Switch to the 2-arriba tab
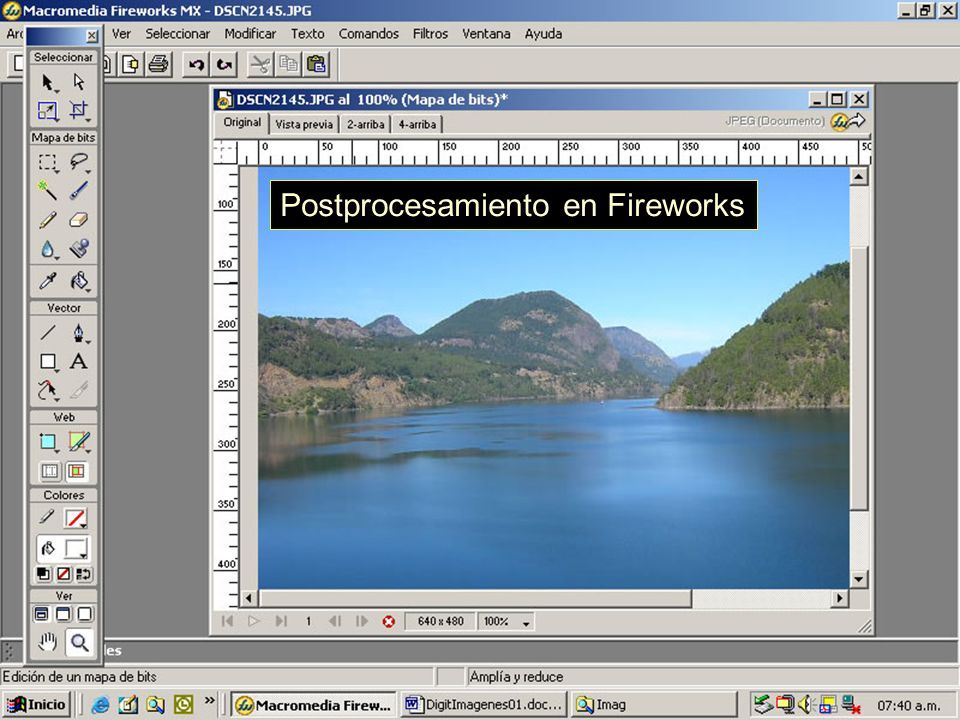 pyautogui.click(x=366, y=124)
